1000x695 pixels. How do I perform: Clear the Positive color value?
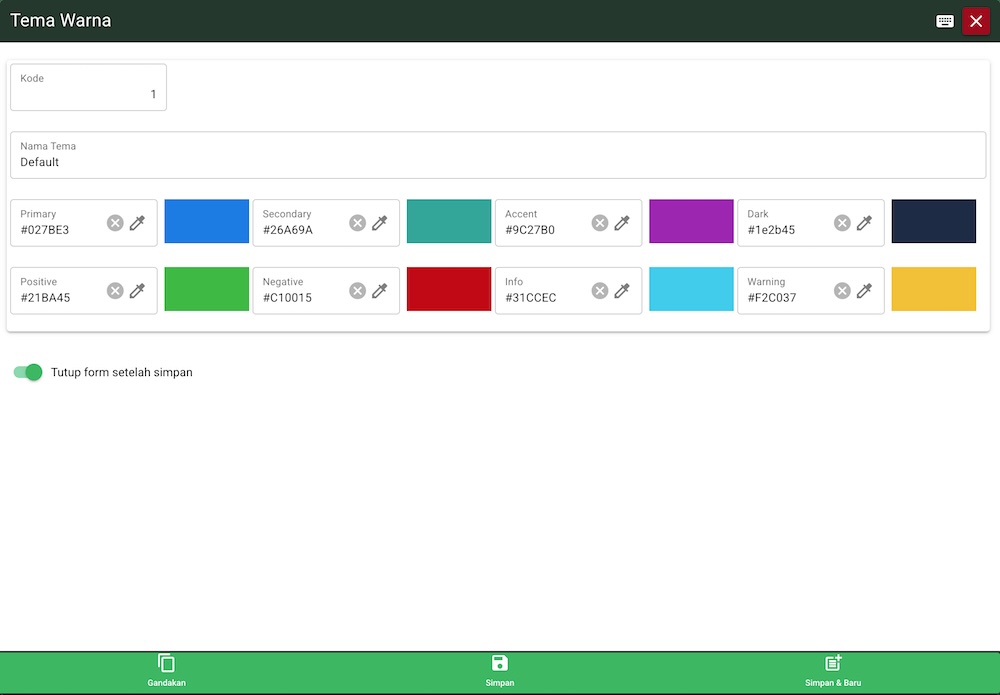click(x=114, y=290)
